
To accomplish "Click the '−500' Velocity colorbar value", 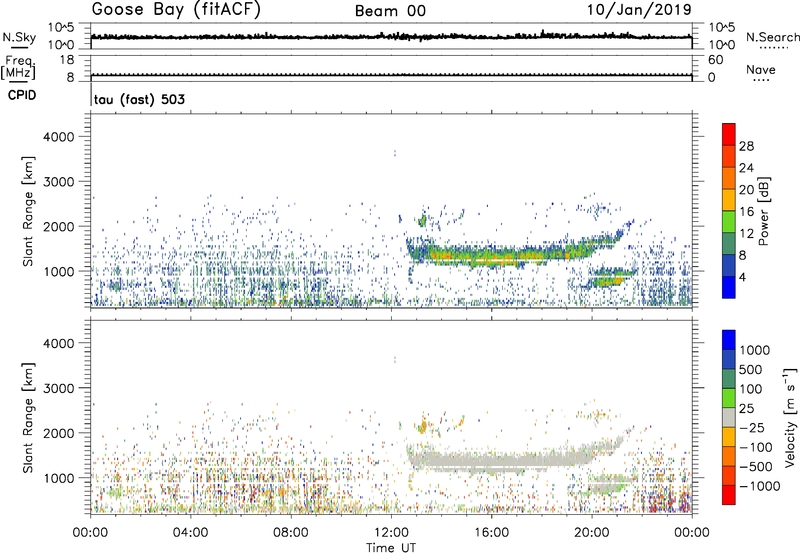I will pos(756,467).
